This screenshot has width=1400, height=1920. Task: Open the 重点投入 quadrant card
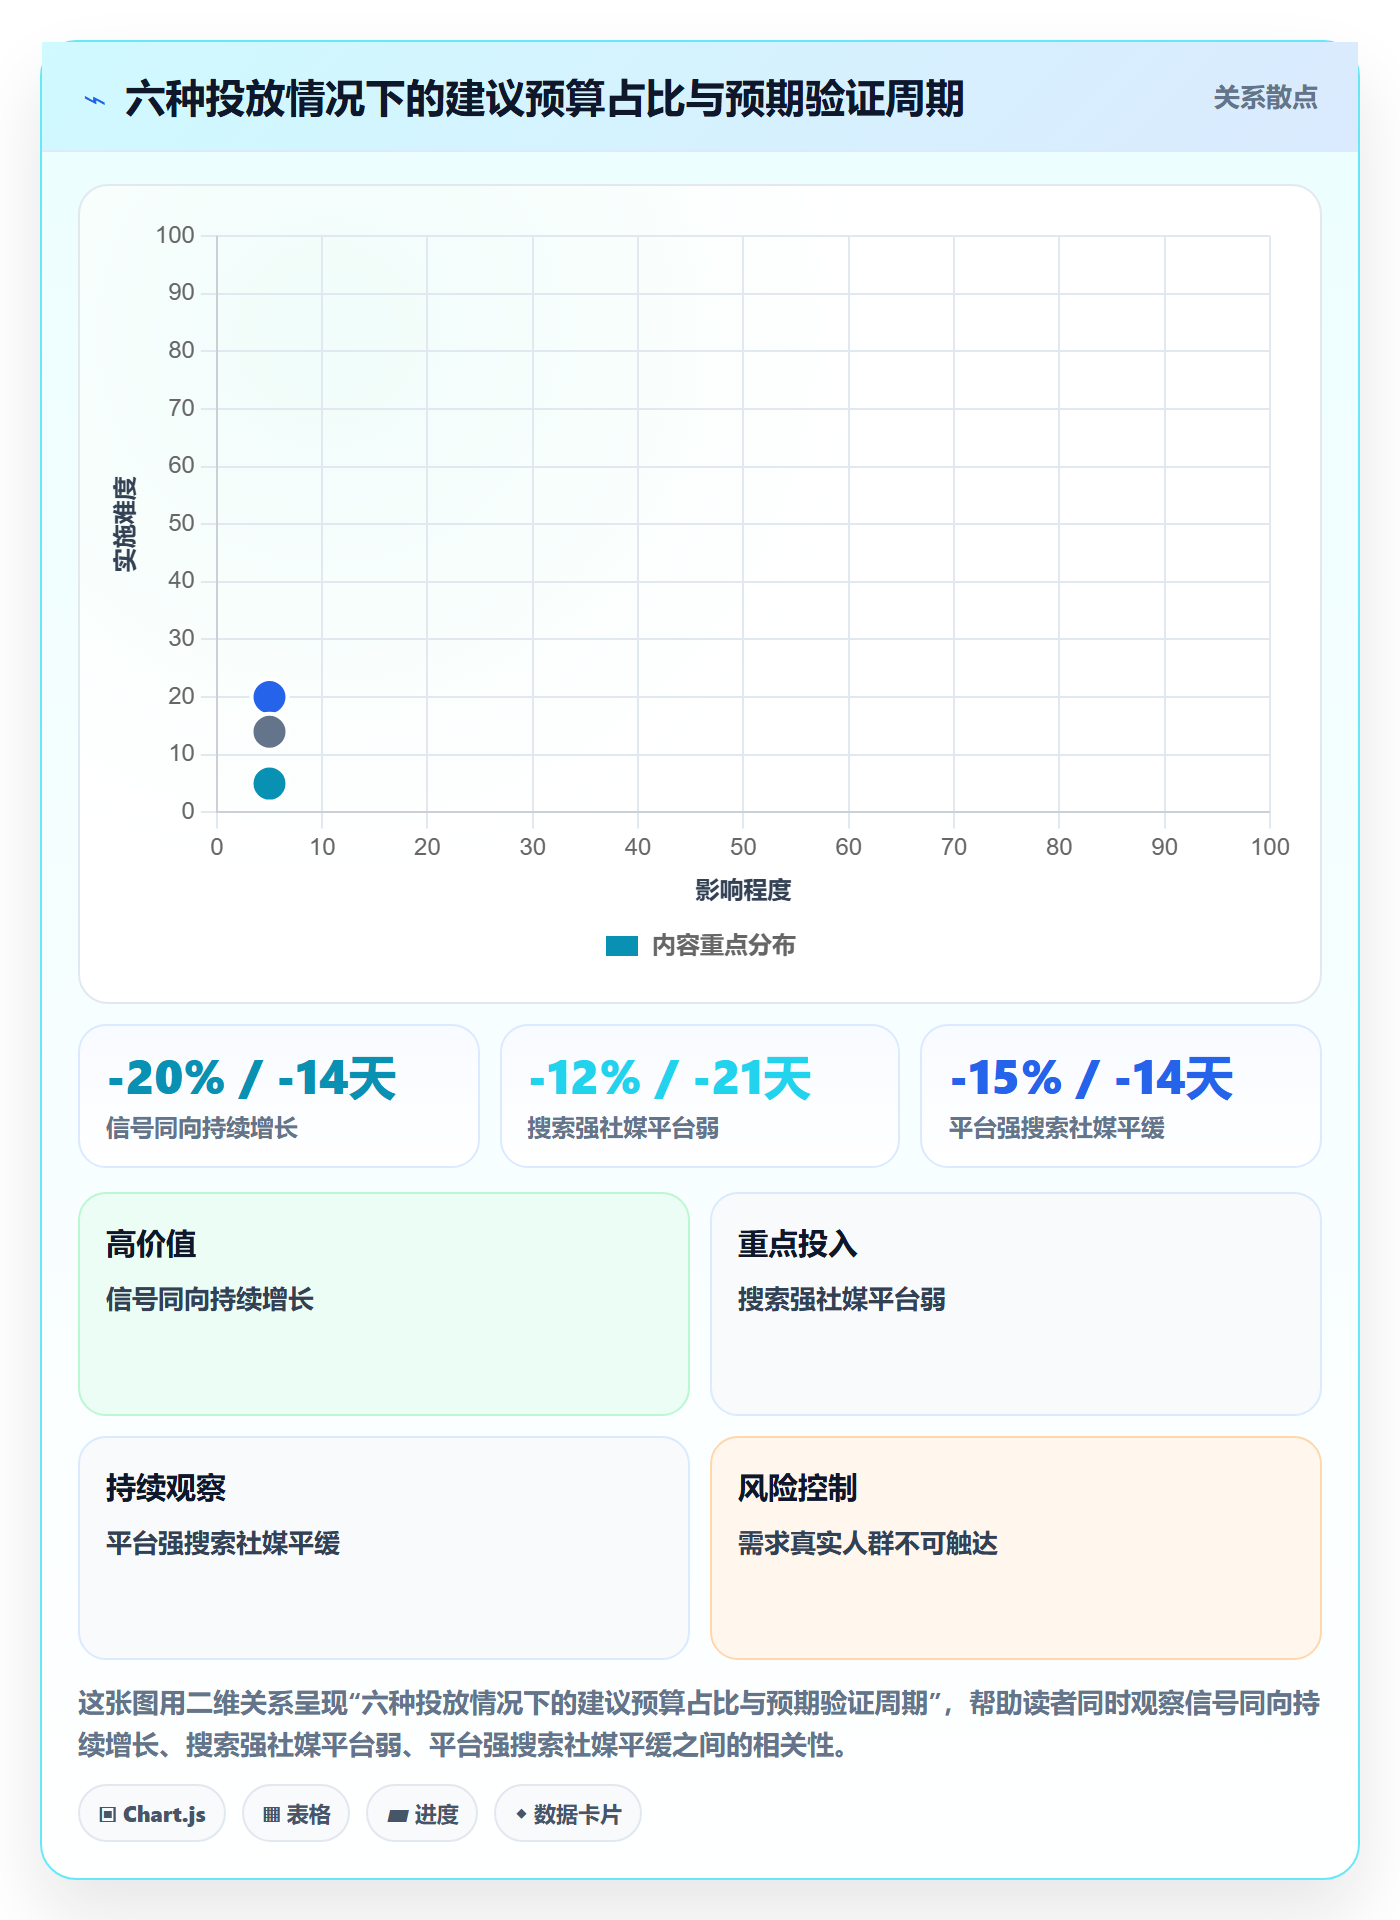point(1016,1304)
